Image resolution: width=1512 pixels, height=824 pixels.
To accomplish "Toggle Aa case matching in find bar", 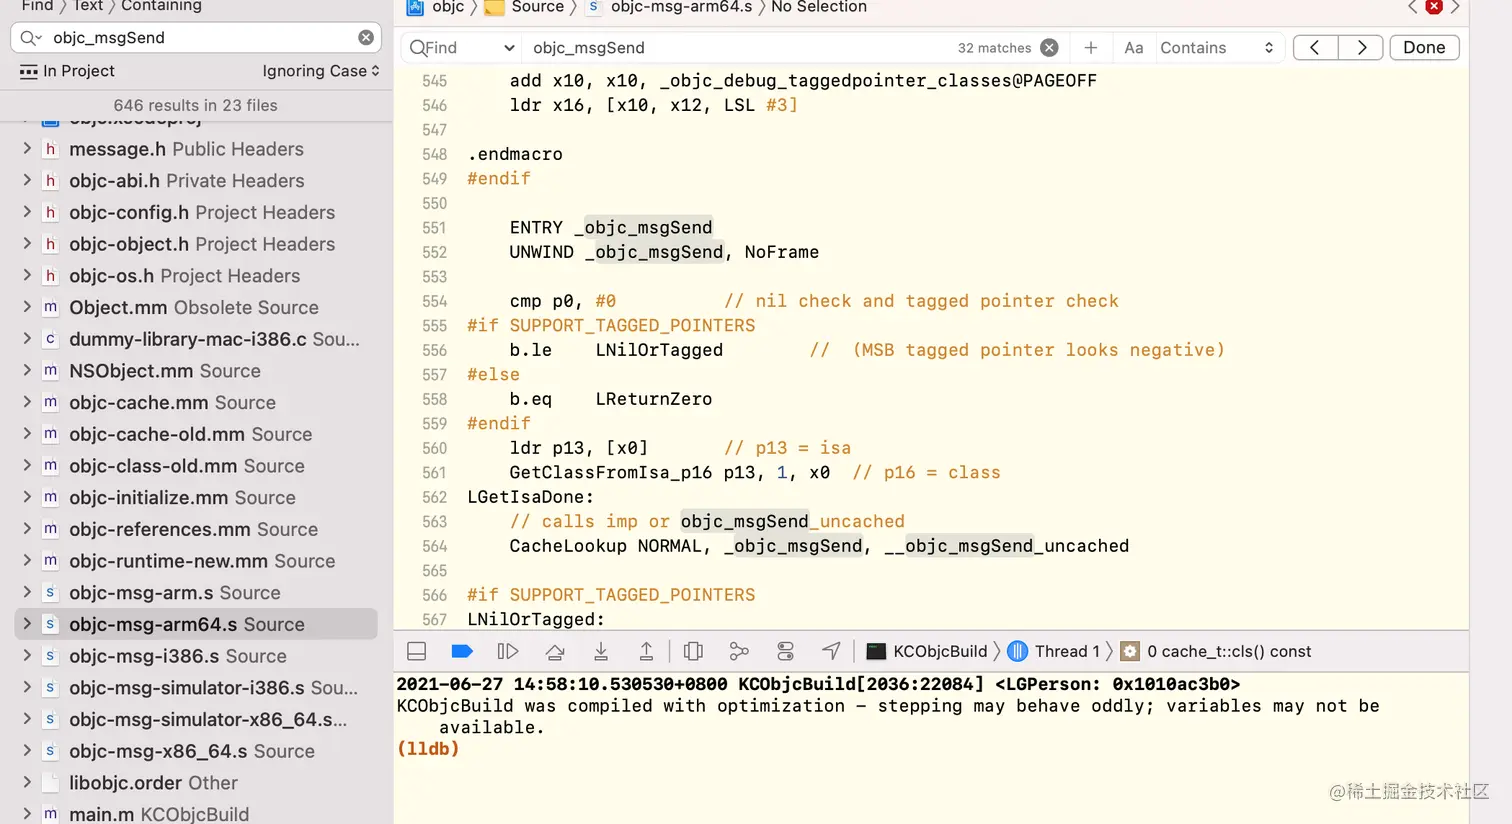I will [x=1133, y=47].
